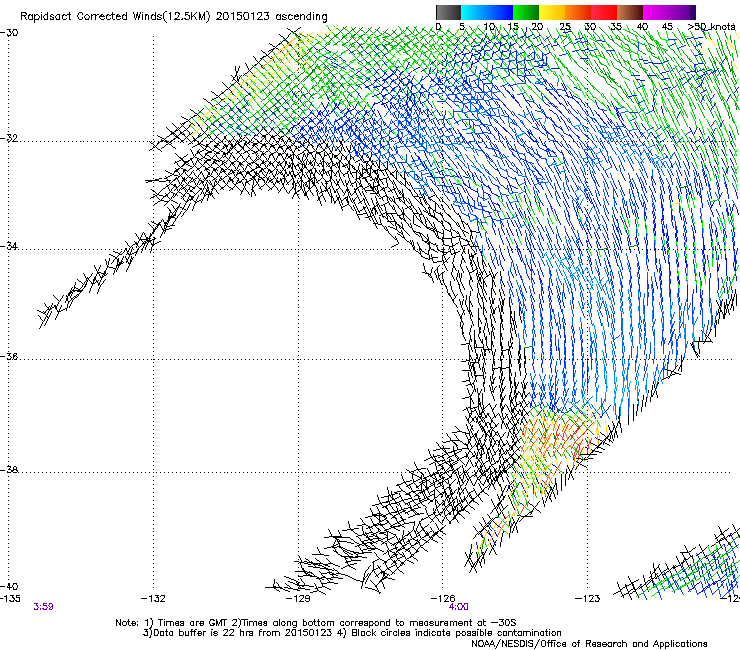The image size is (740, 650).
Task: Click the '-38' latitude axis label
Action: click(x=9, y=470)
